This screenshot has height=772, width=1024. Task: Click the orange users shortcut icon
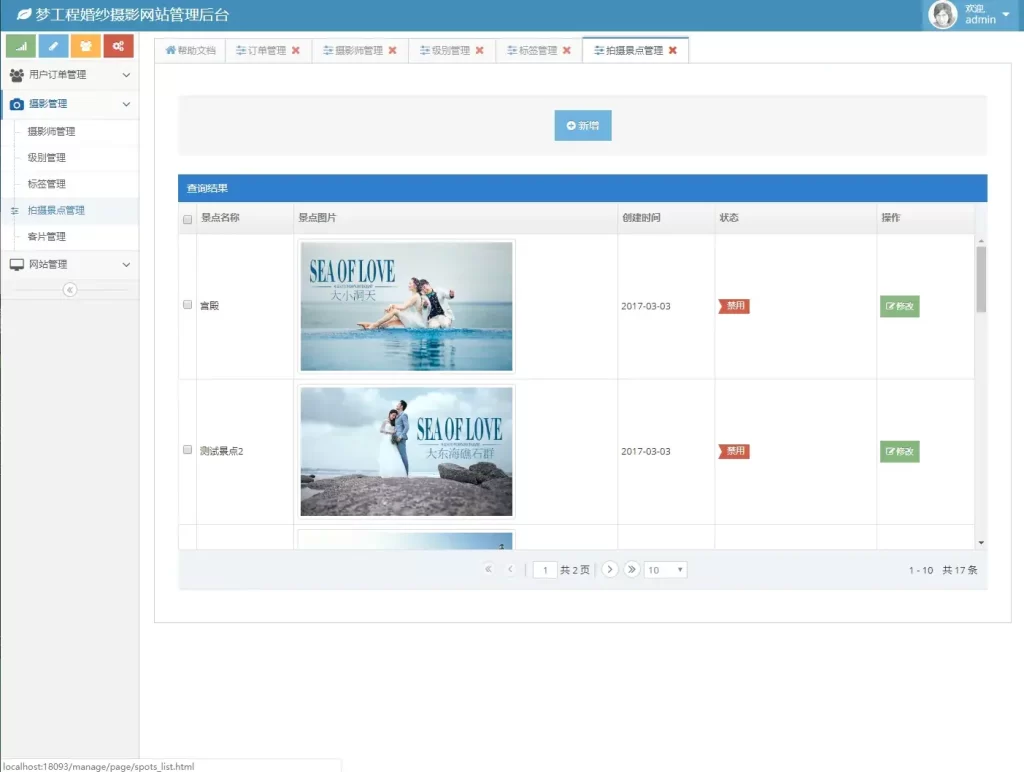(86, 46)
